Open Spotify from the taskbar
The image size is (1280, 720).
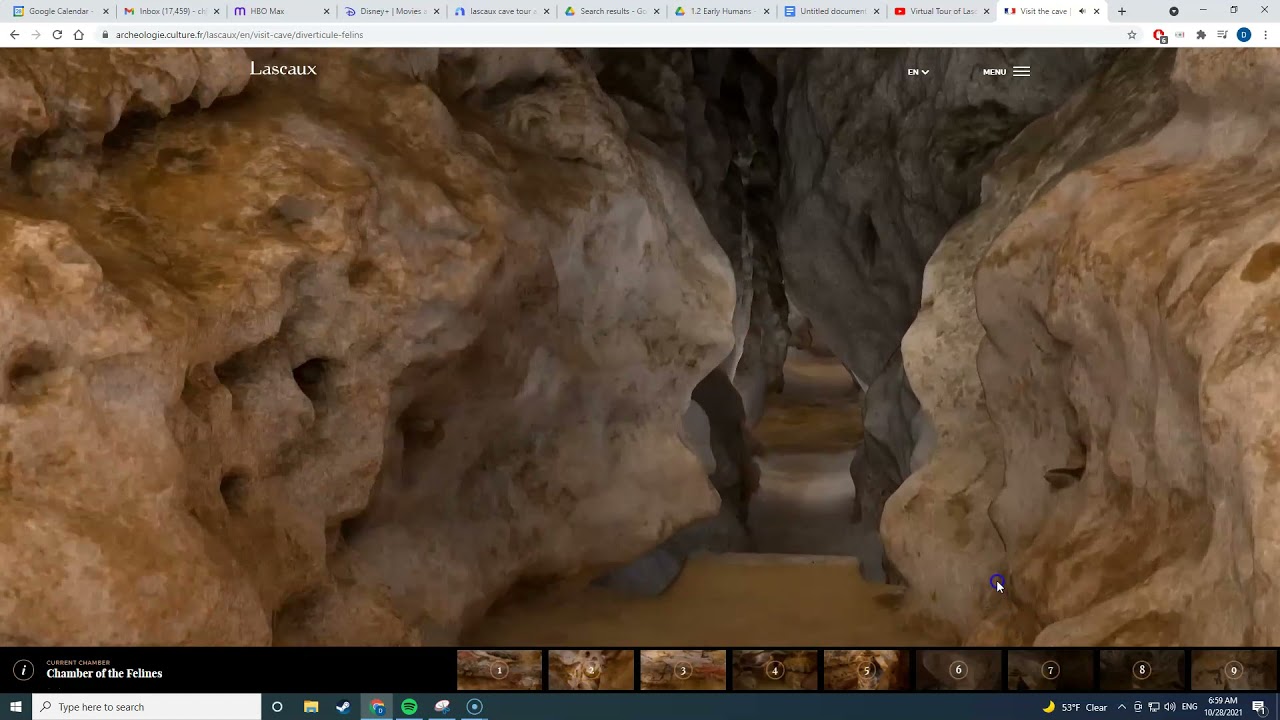(x=409, y=707)
